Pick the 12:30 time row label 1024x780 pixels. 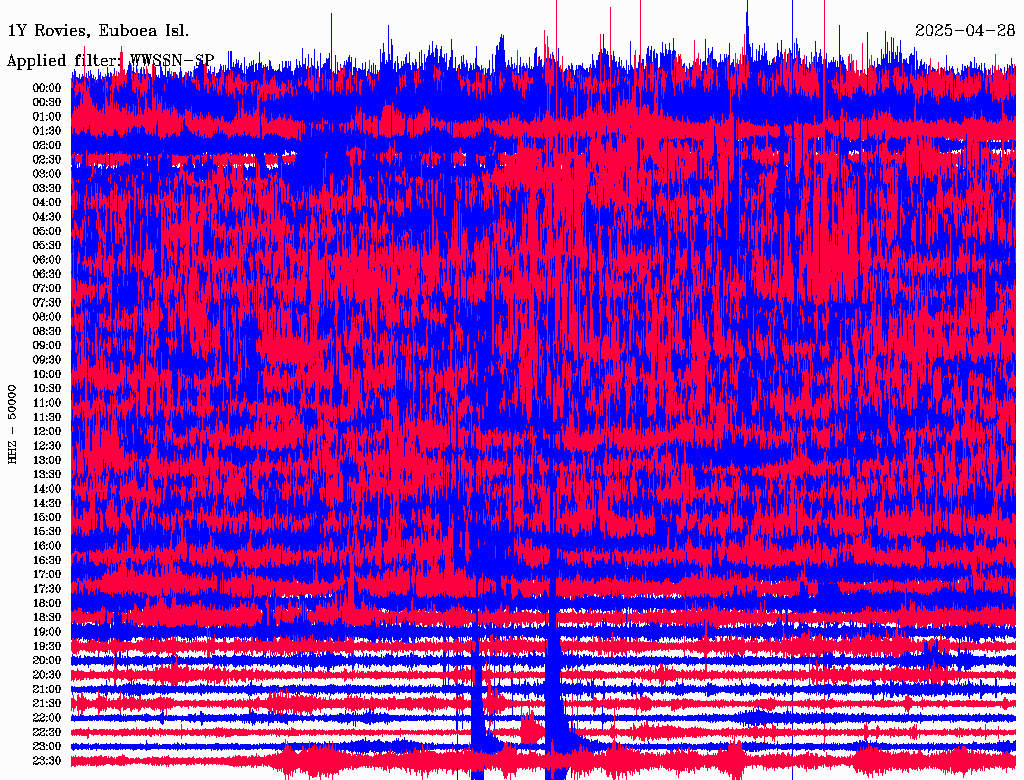tap(47, 446)
